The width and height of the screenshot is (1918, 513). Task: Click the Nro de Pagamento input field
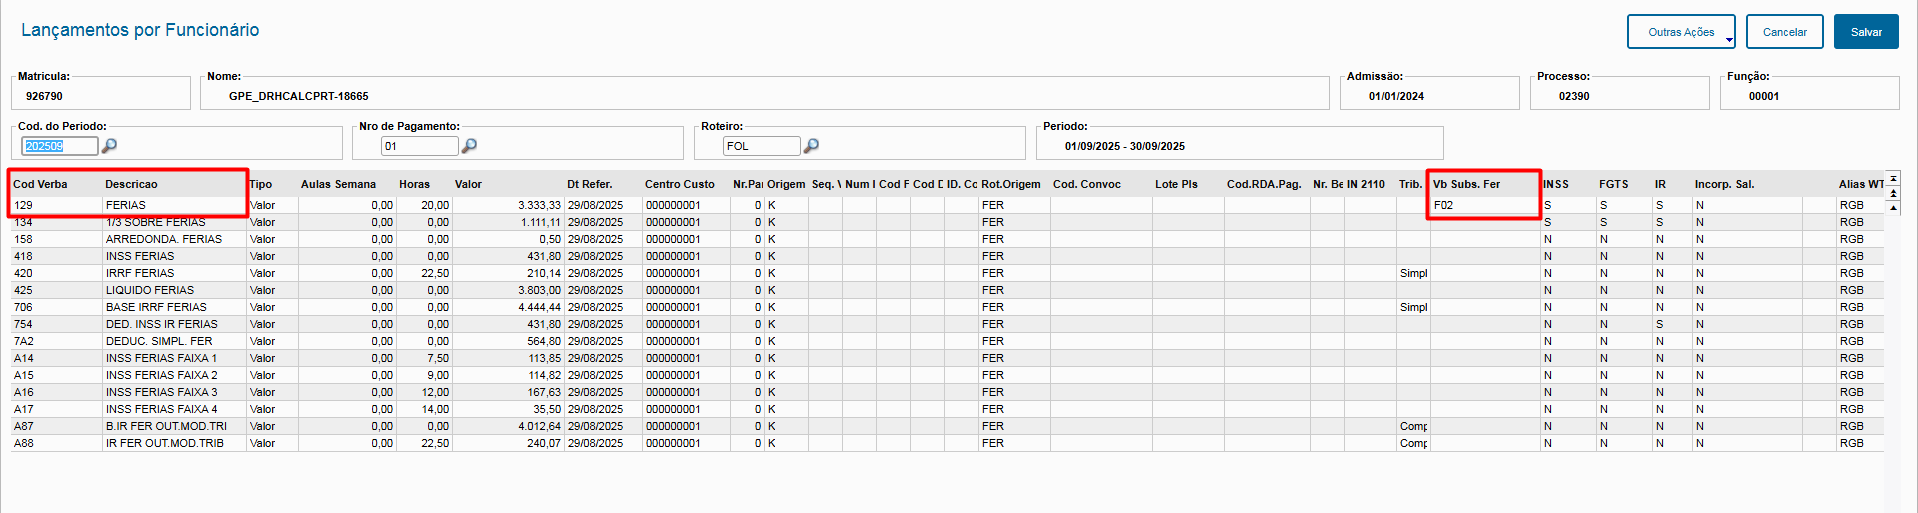[x=419, y=146]
